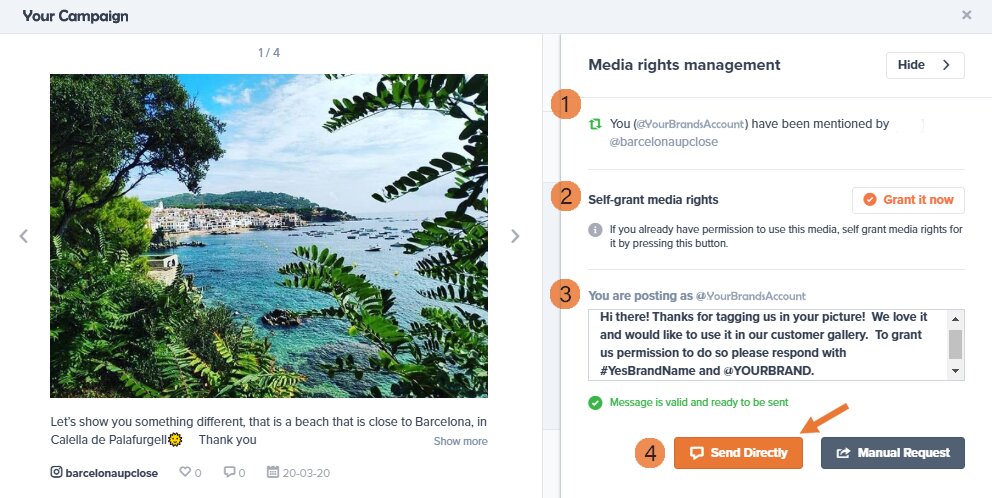Expand caption with Show more
The height and width of the screenshot is (498, 992).
point(460,441)
